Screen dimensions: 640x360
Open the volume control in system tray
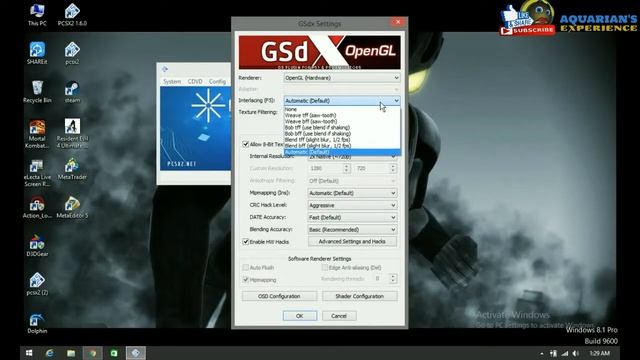coord(576,353)
